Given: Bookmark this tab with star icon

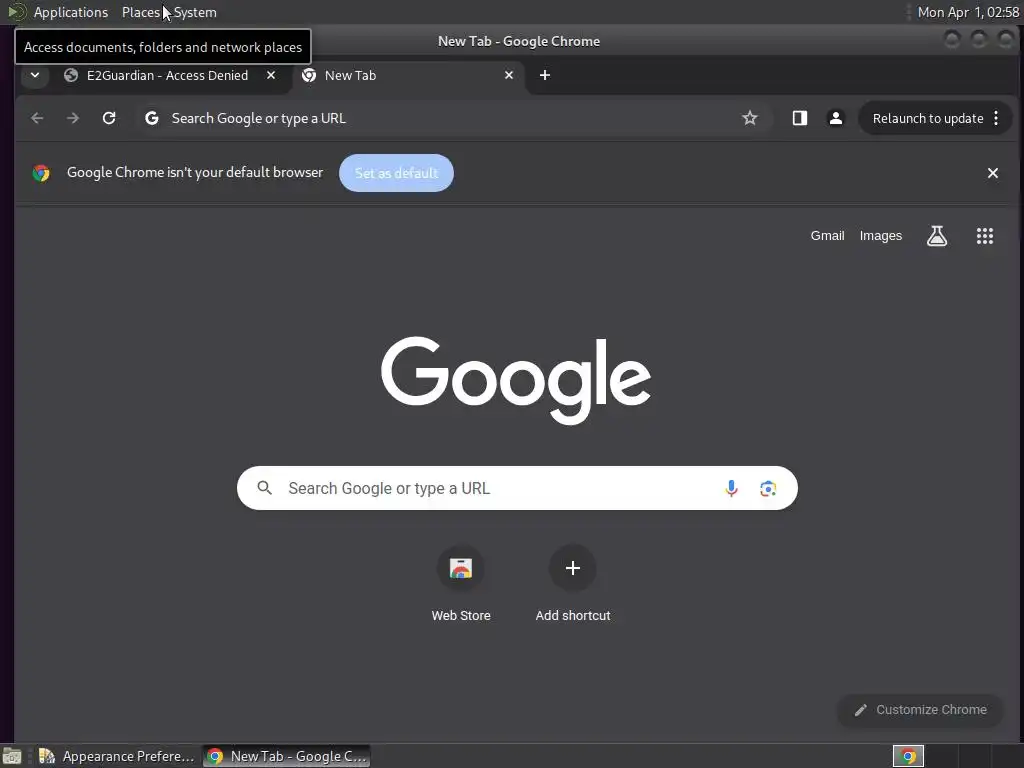Looking at the screenshot, I should tap(750, 118).
